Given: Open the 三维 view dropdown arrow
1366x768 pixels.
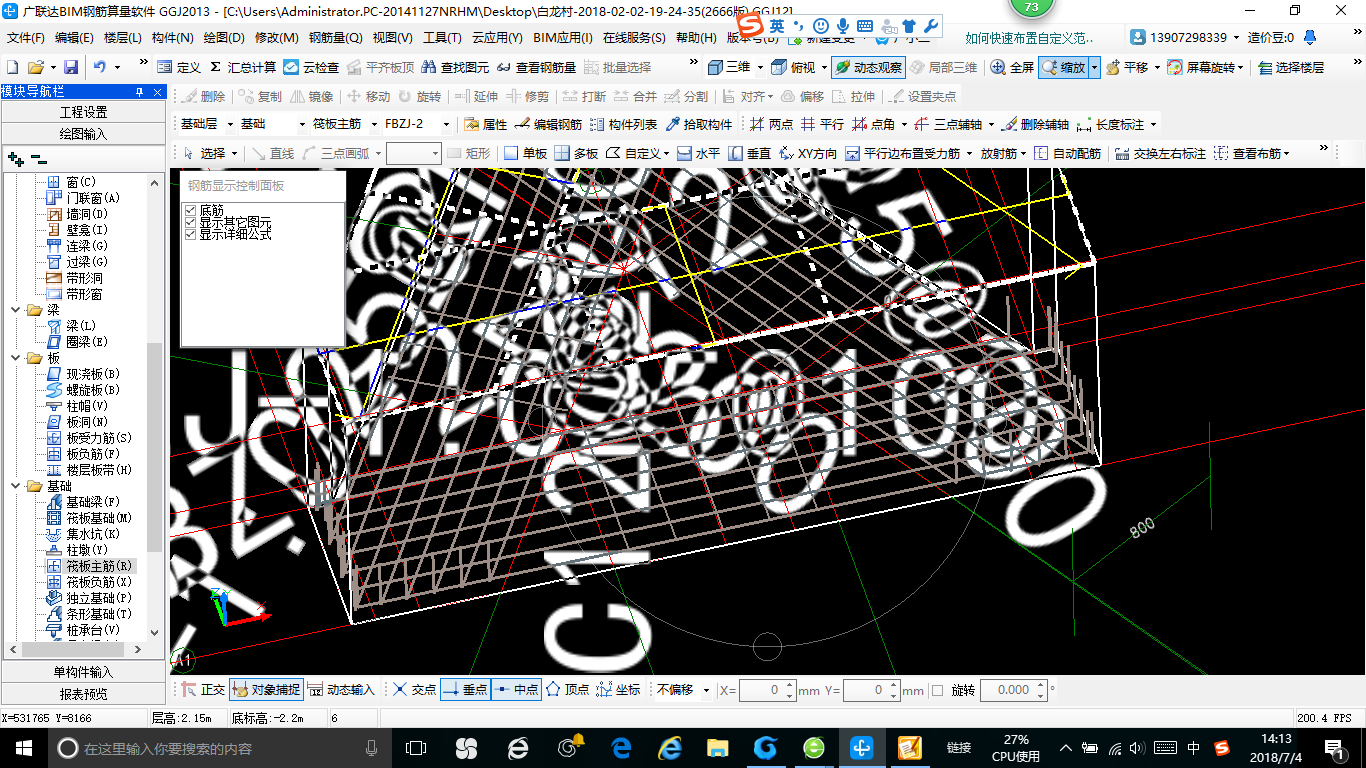Looking at the screenshot, I should click(760, 67).
